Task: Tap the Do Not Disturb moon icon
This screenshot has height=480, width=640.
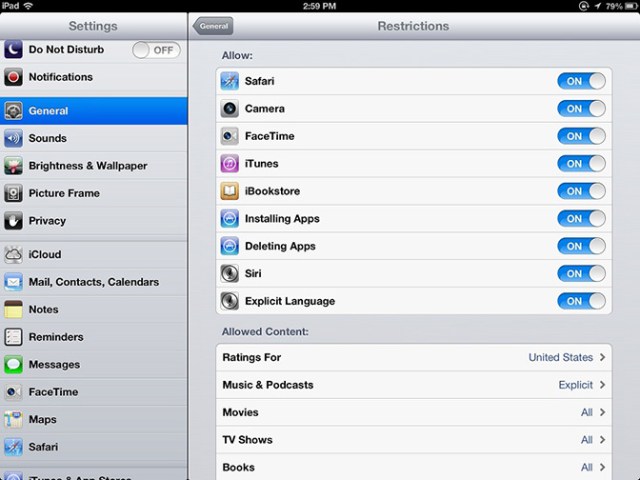Action: [13, 50]
